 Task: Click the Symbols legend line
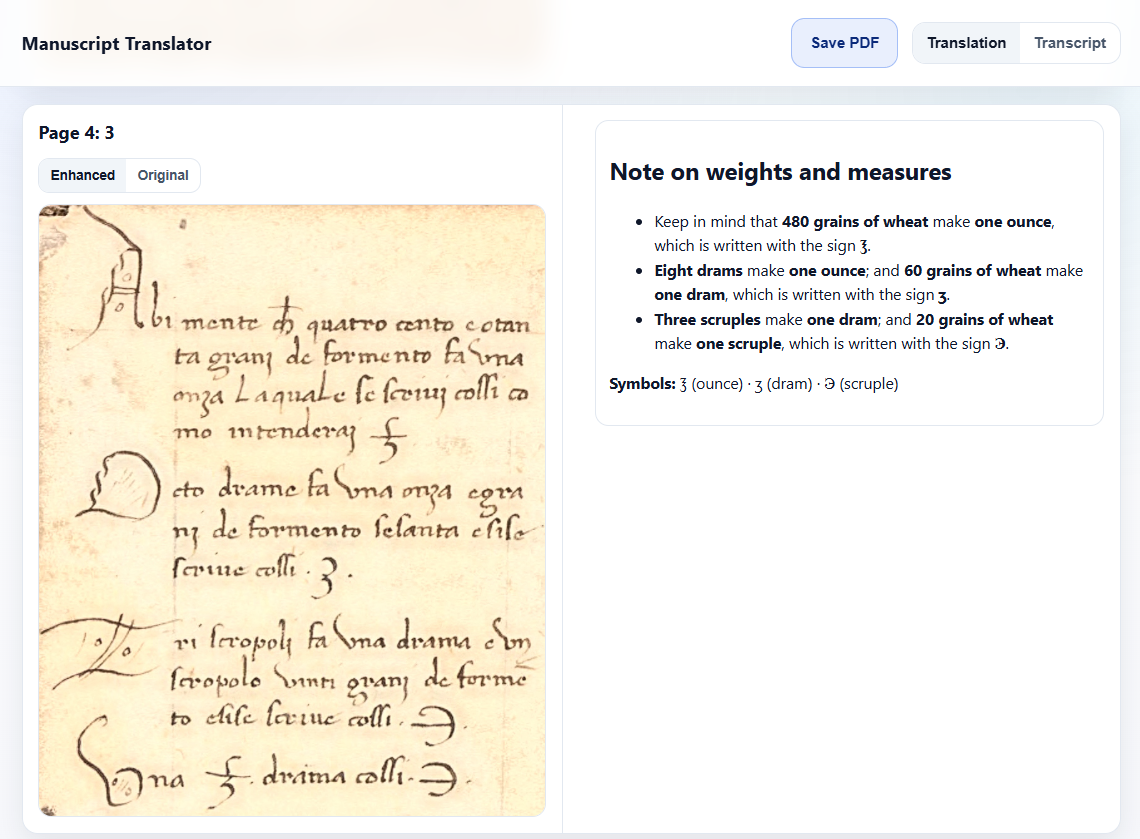click(753, 384)
